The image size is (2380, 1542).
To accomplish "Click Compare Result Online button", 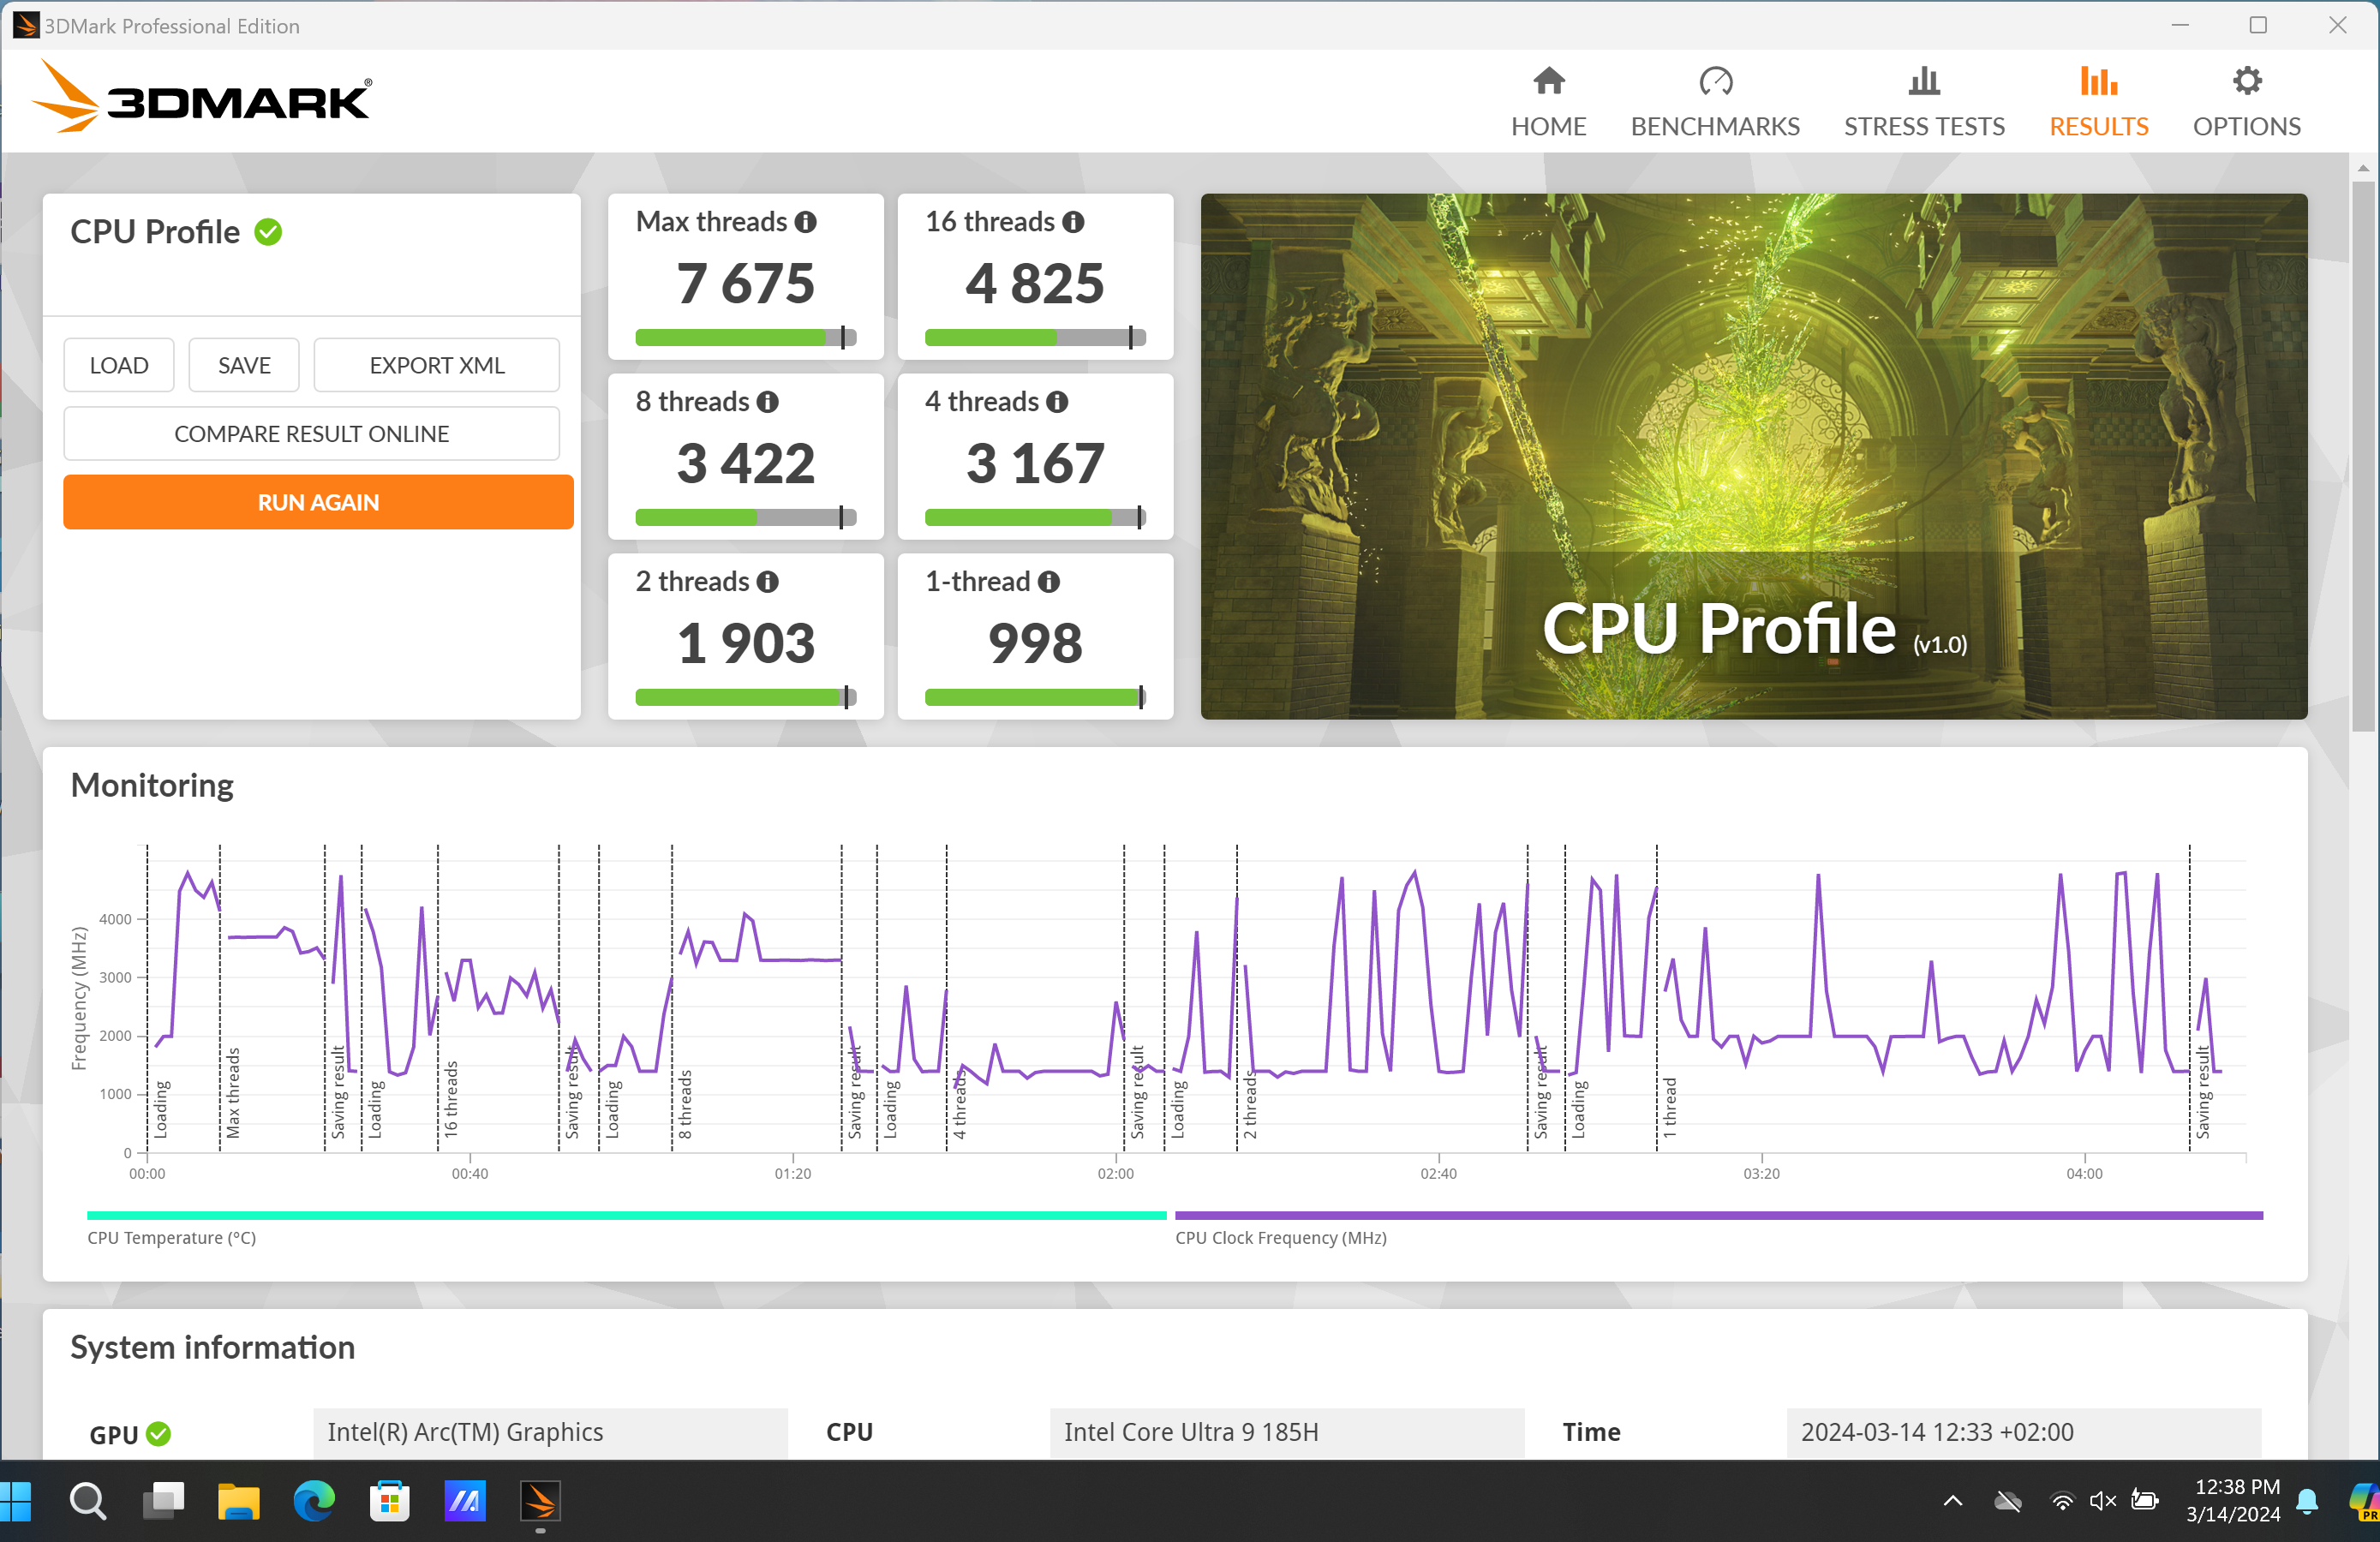I will coord(312,433).
